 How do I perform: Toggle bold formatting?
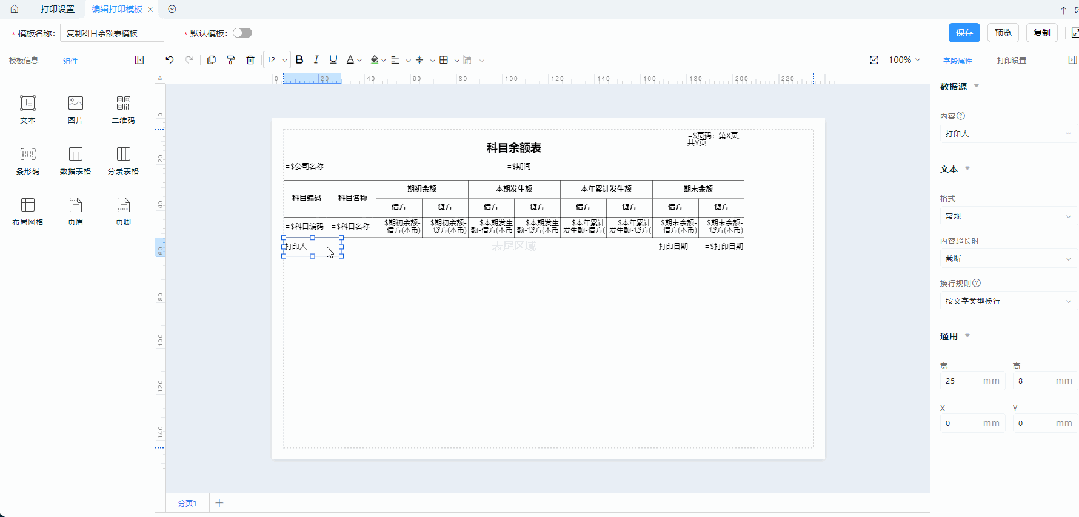[x=299, y=60]
